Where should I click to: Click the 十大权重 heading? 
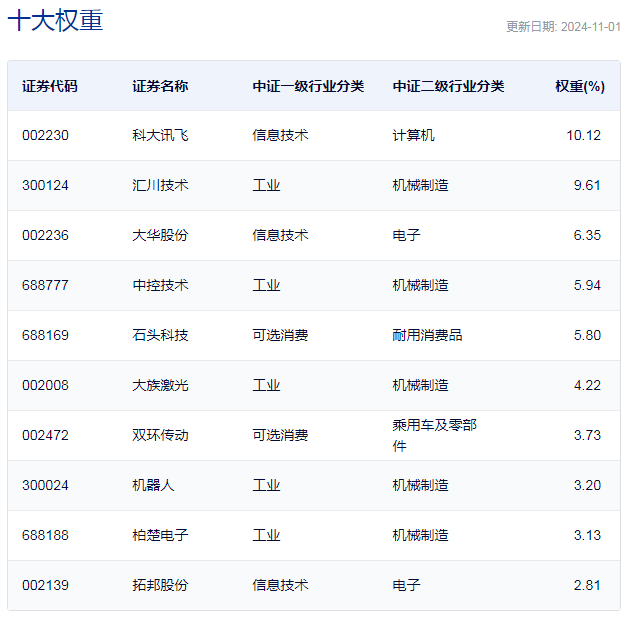(56, 20)
